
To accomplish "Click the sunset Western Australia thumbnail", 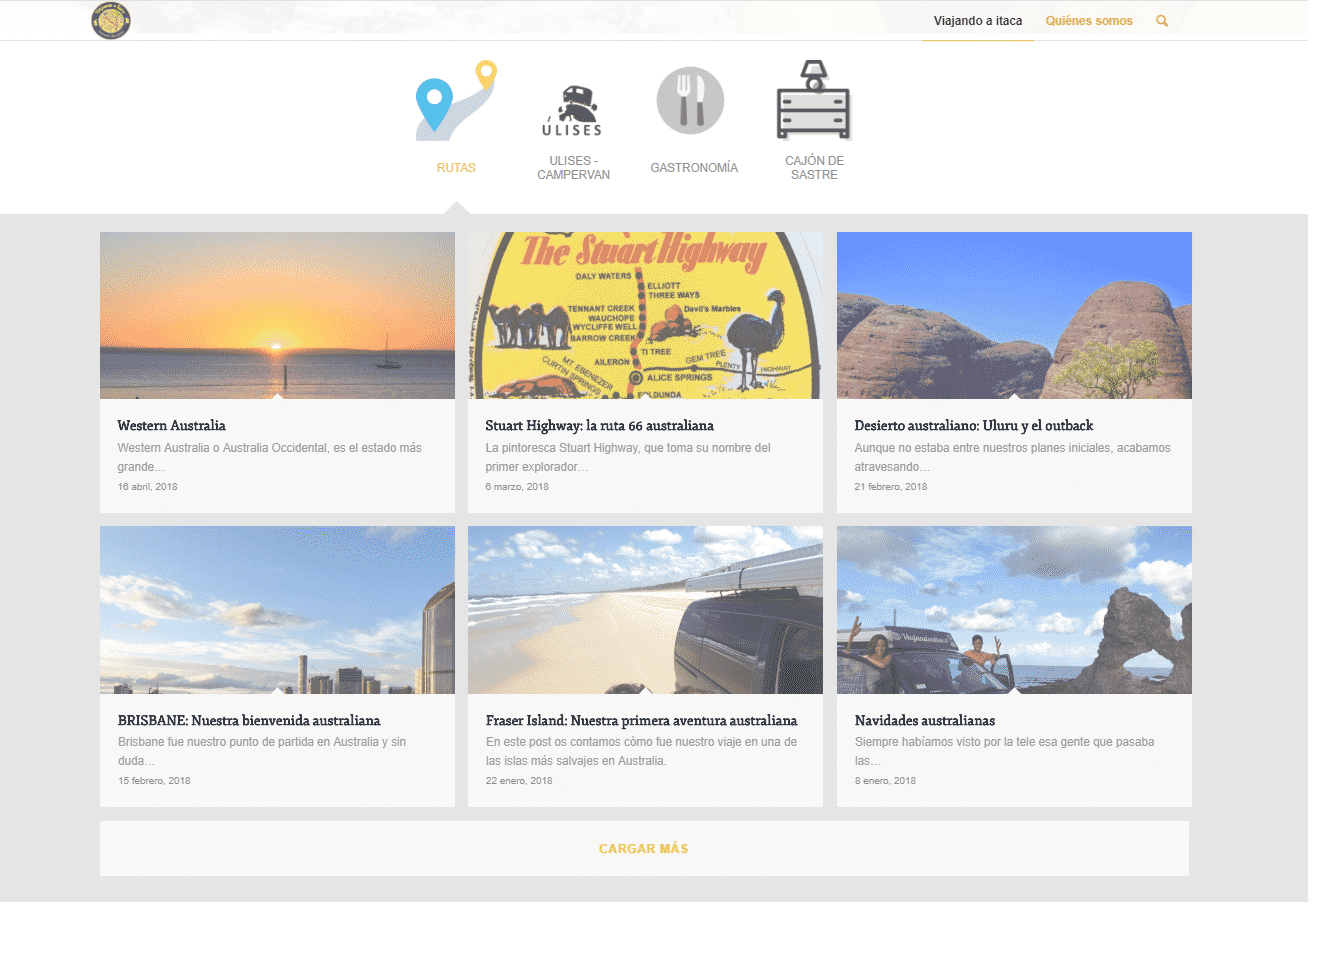I will [277, 315].
